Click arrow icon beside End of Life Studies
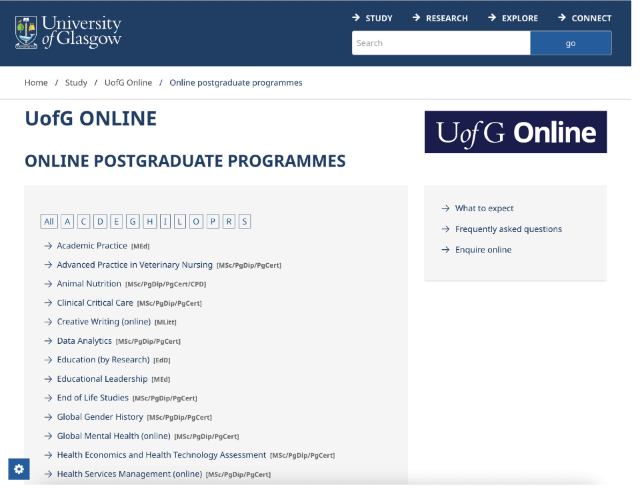Viewport: 640px width, 491px height. 48,398
